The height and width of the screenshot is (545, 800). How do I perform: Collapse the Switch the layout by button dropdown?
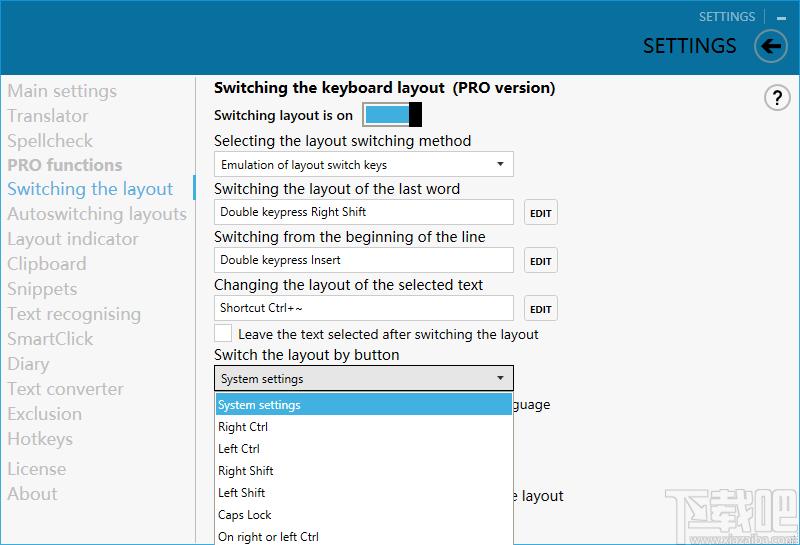364,379
